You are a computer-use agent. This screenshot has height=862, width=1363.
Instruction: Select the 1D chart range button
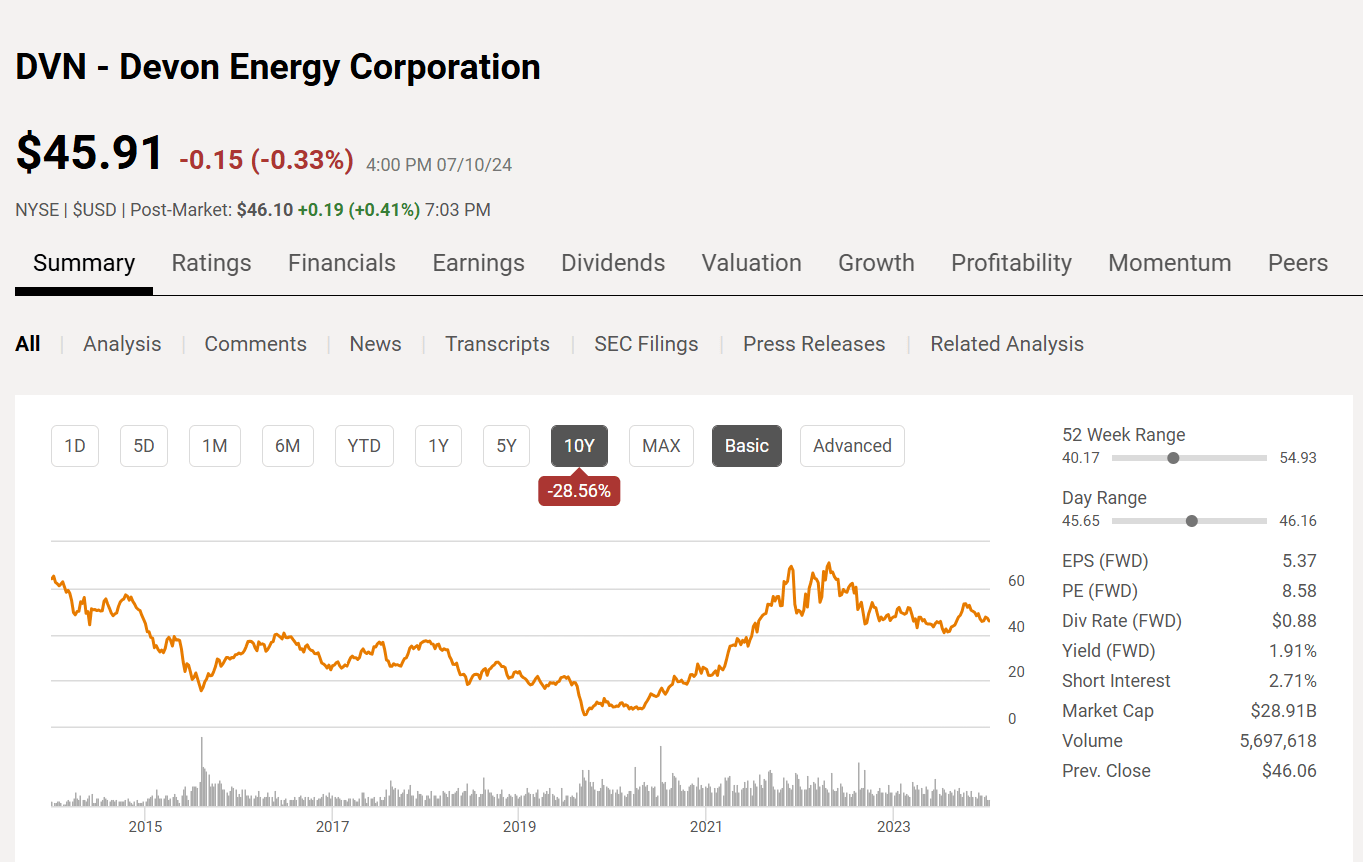click(75, 446)
